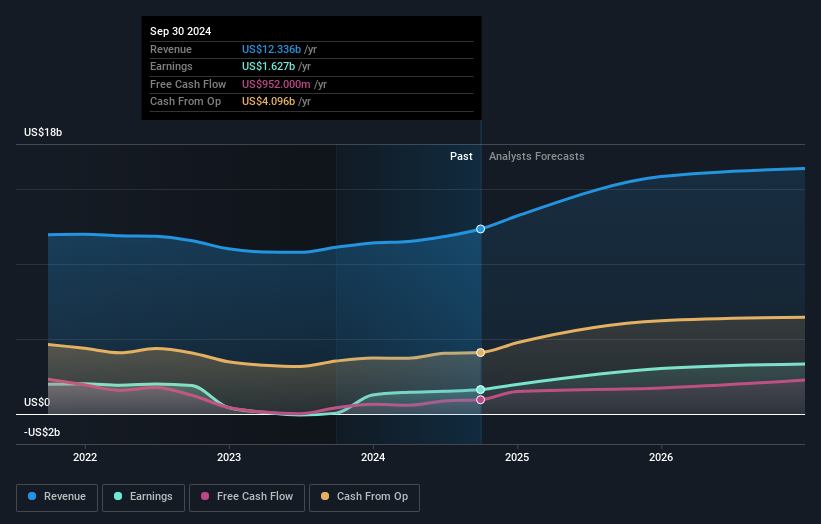The image size is (821, 524).
Task: Click the Free Cash Flow label in tooltip
Action: (x=188, y=84)
